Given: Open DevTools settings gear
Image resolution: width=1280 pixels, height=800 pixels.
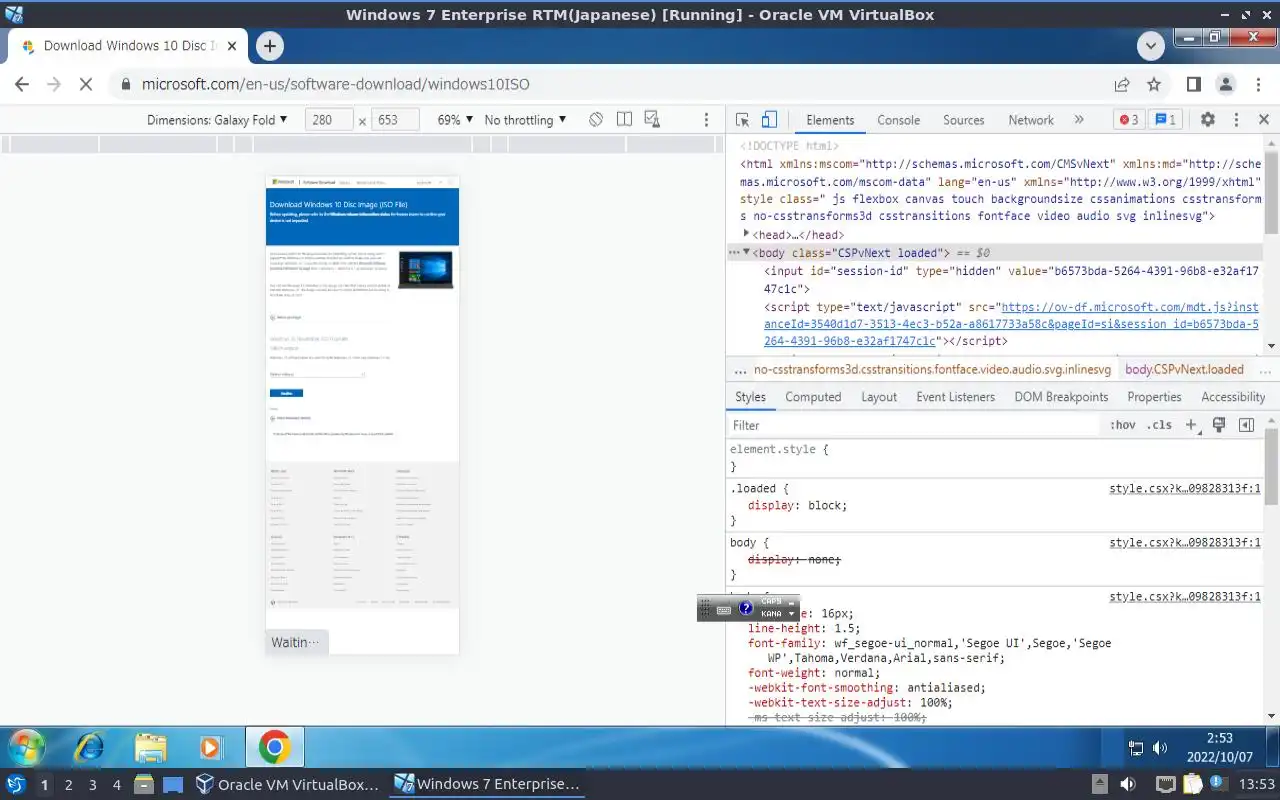Looking at the screenshot, I should tap(1208, 120).
